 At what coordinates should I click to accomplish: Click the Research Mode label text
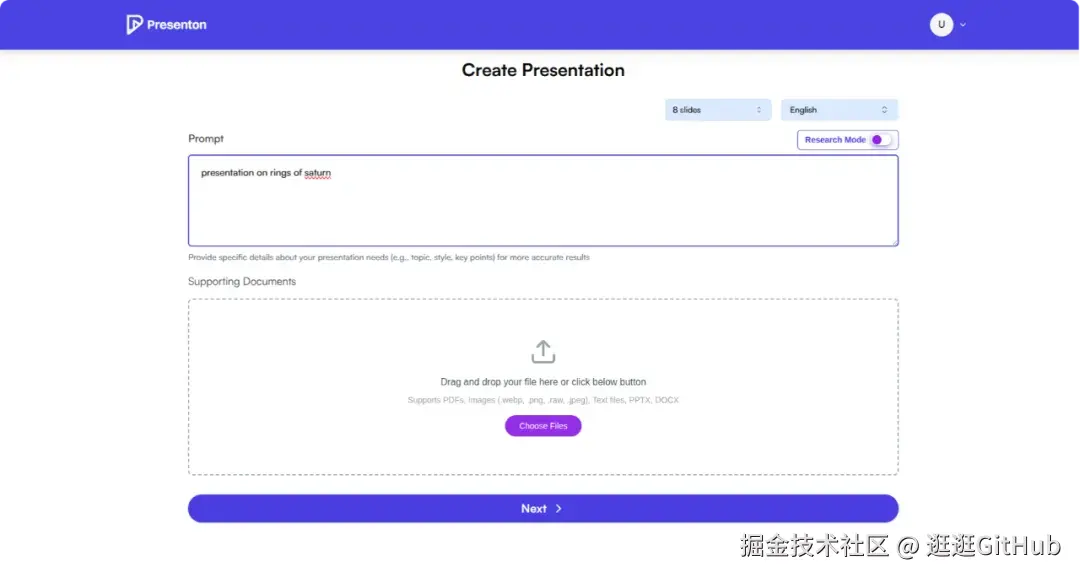[x=837, y=139]
